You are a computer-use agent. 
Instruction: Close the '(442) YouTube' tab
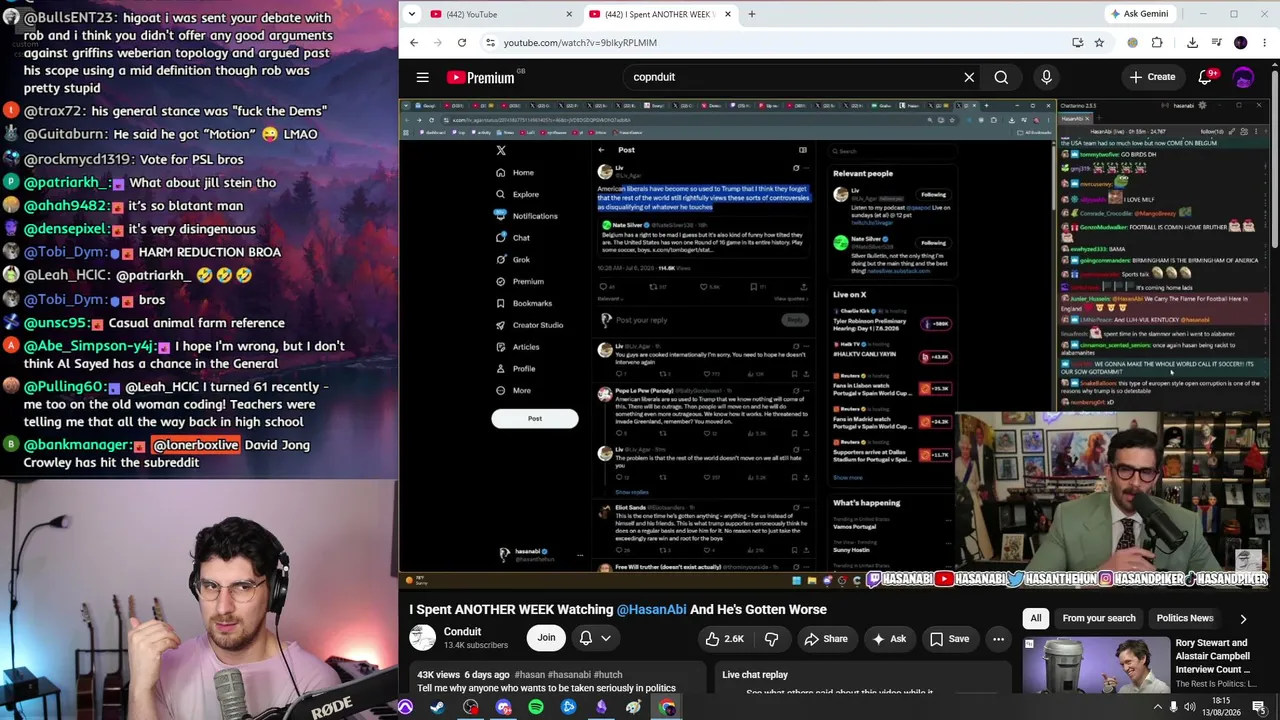(570, 14)
